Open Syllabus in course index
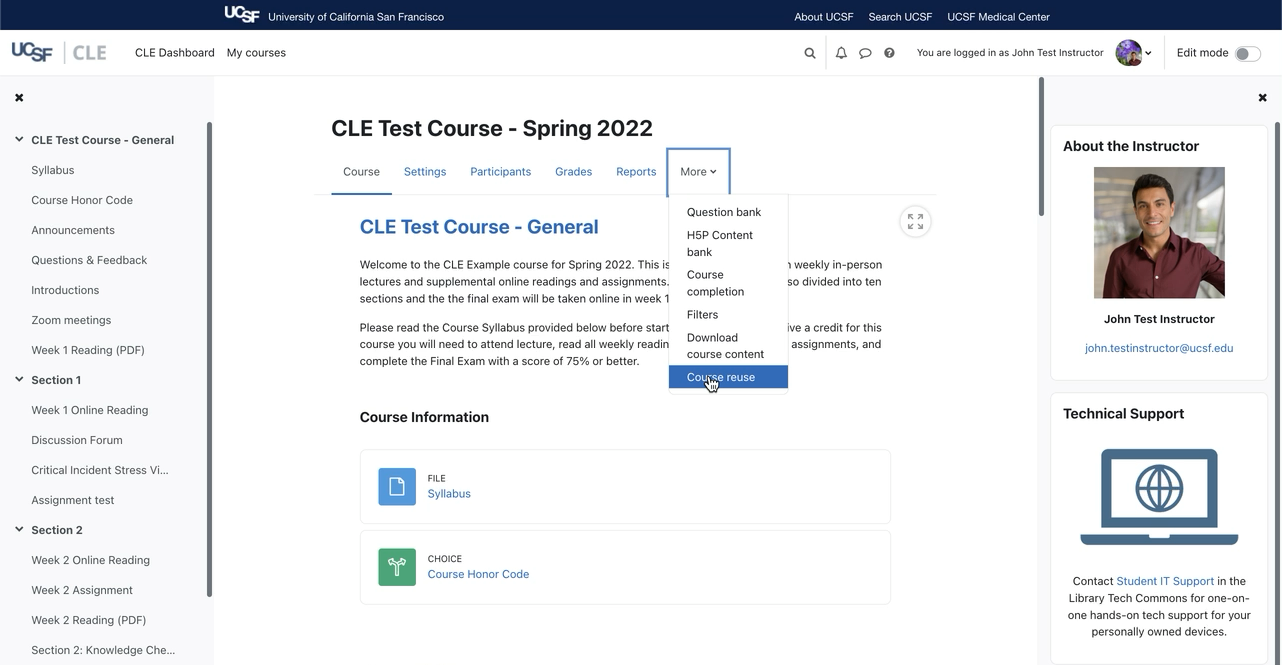Image resolution: width=1282 pixels, height=665 pixels. 53,170
